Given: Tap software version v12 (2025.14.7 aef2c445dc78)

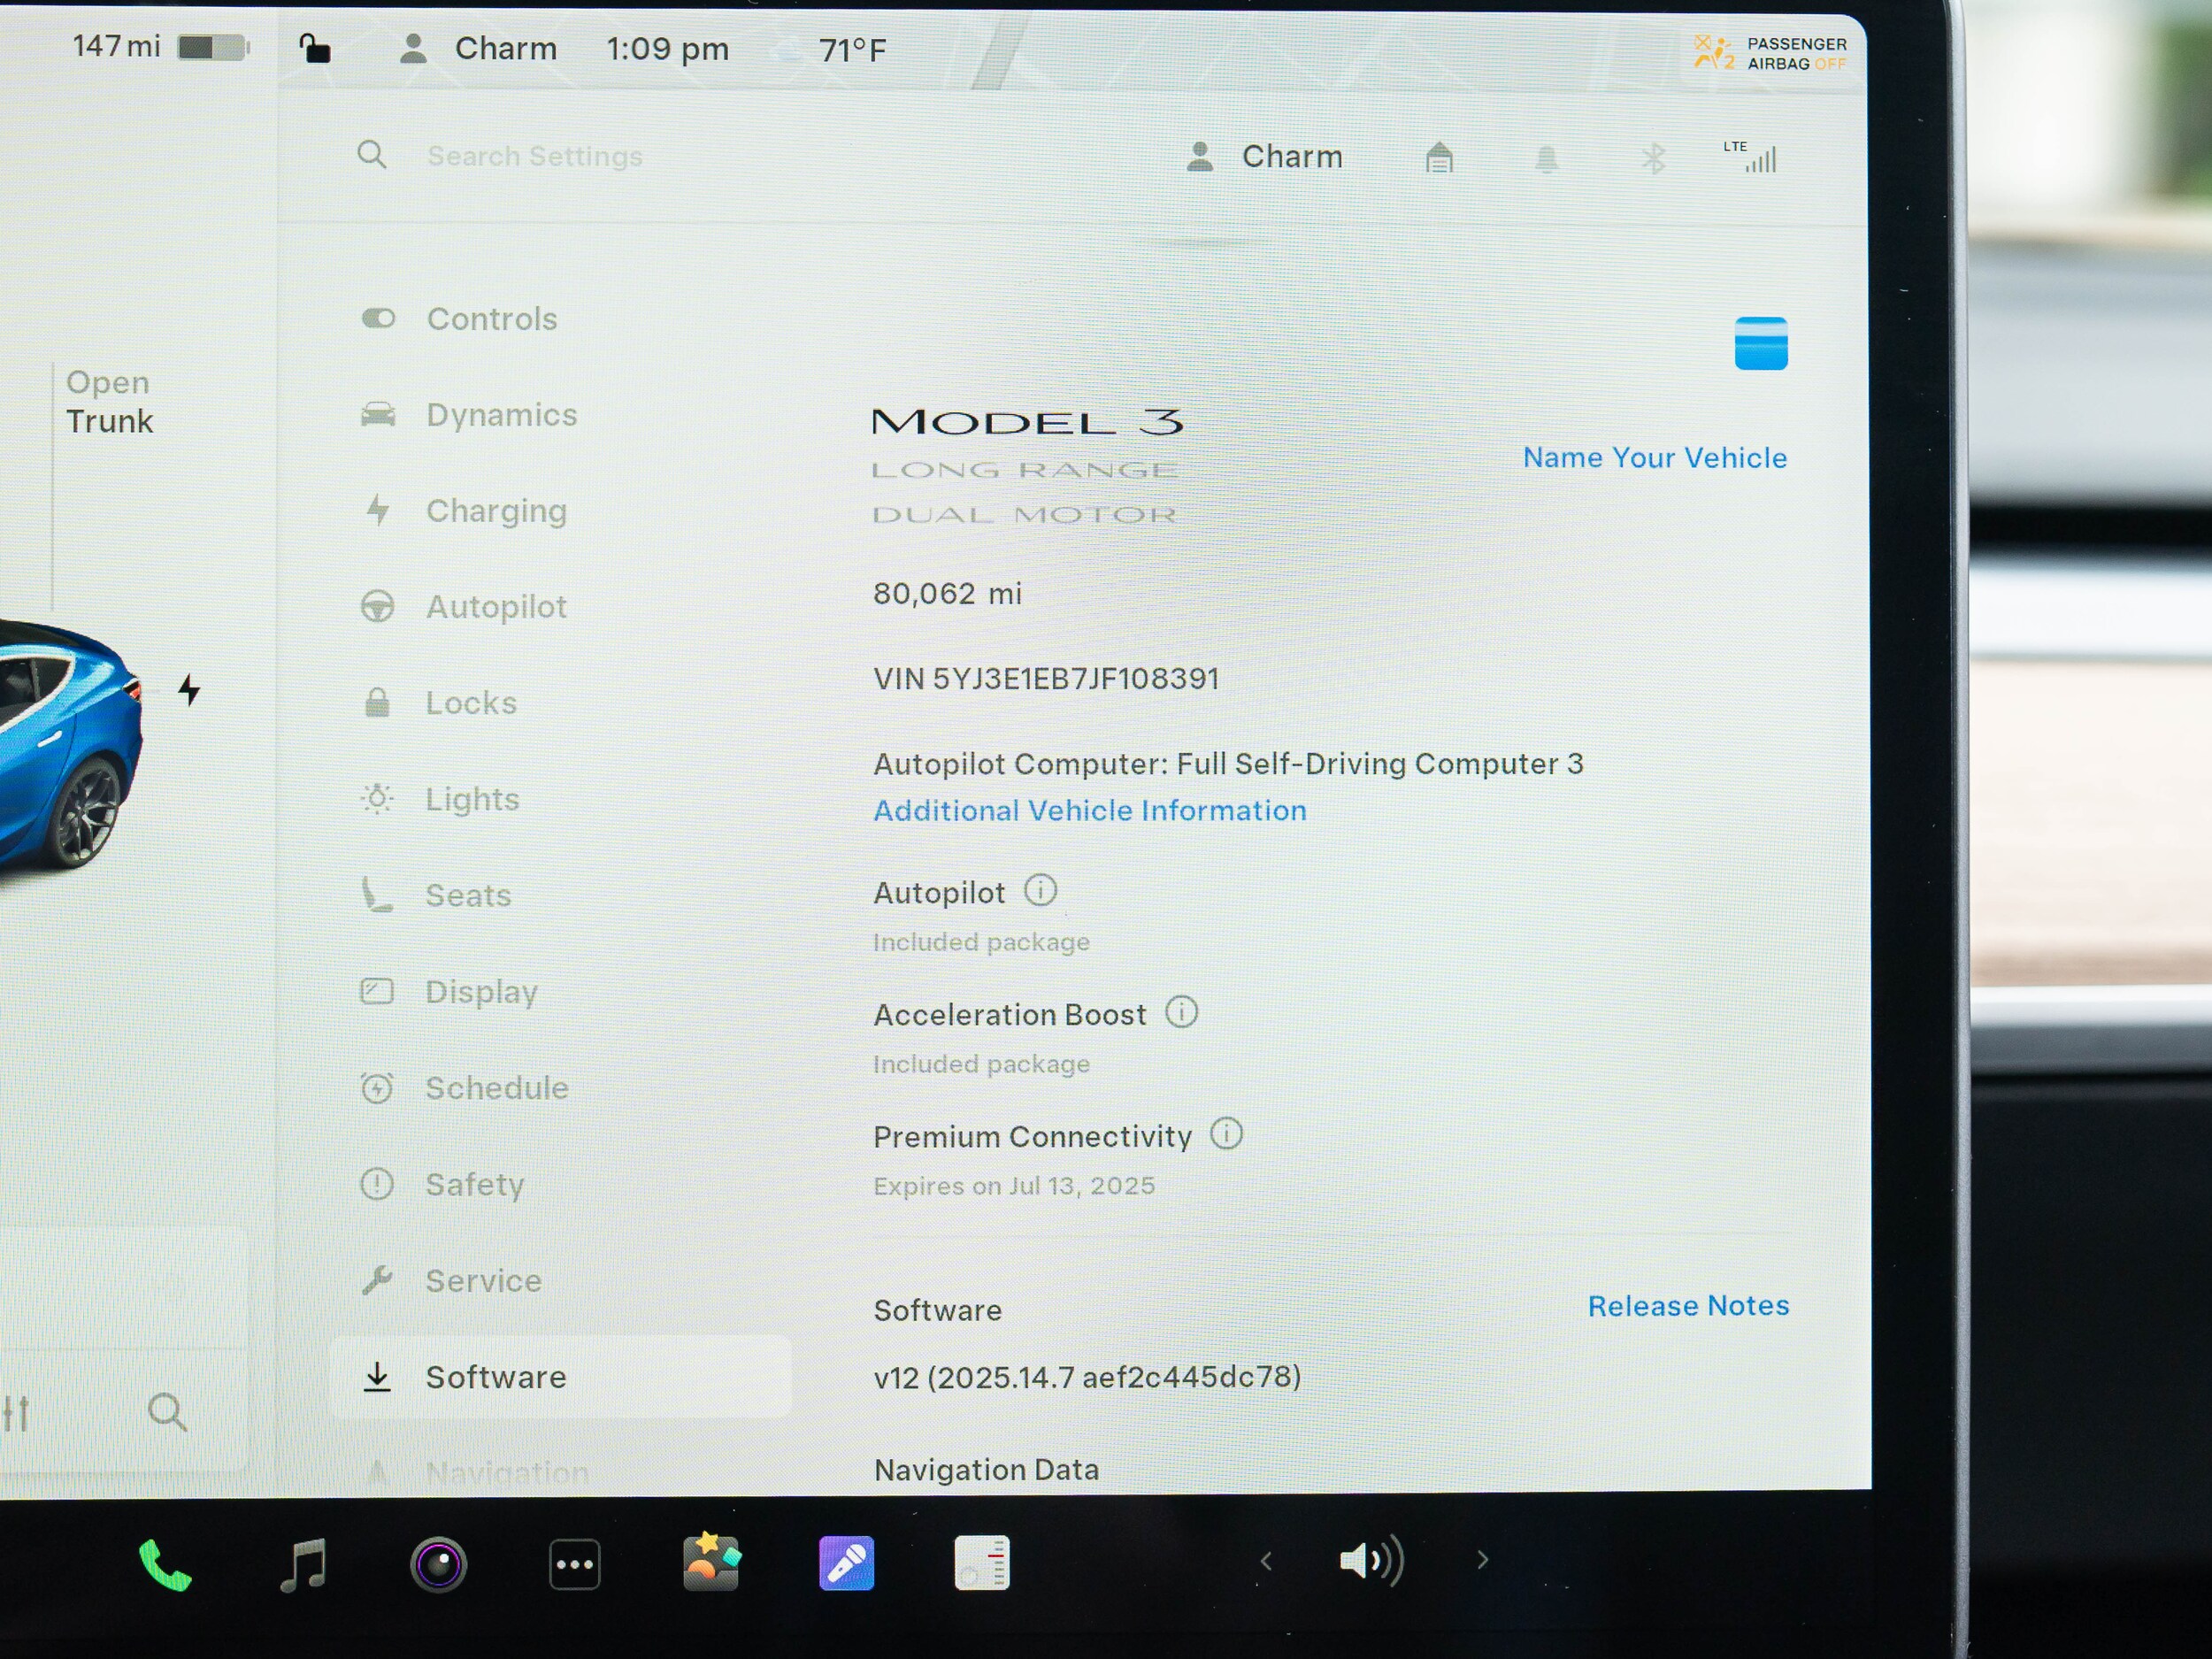Looking at the screenshot, I should click(x=1087, y=1377).
